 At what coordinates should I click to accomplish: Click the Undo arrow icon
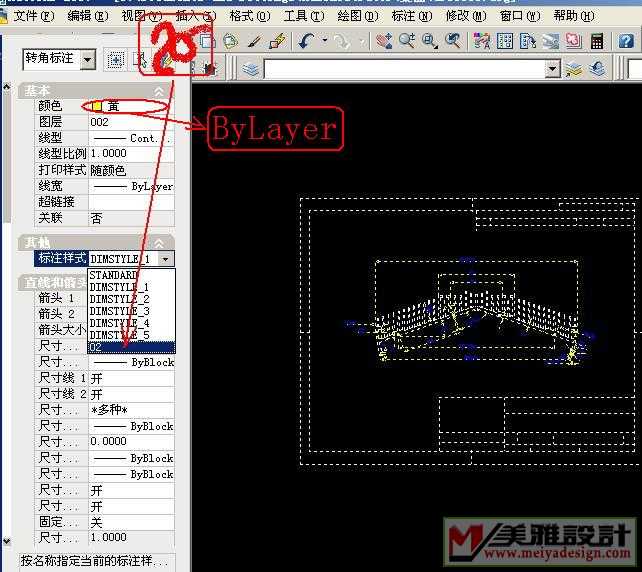[x=305, y=41]
